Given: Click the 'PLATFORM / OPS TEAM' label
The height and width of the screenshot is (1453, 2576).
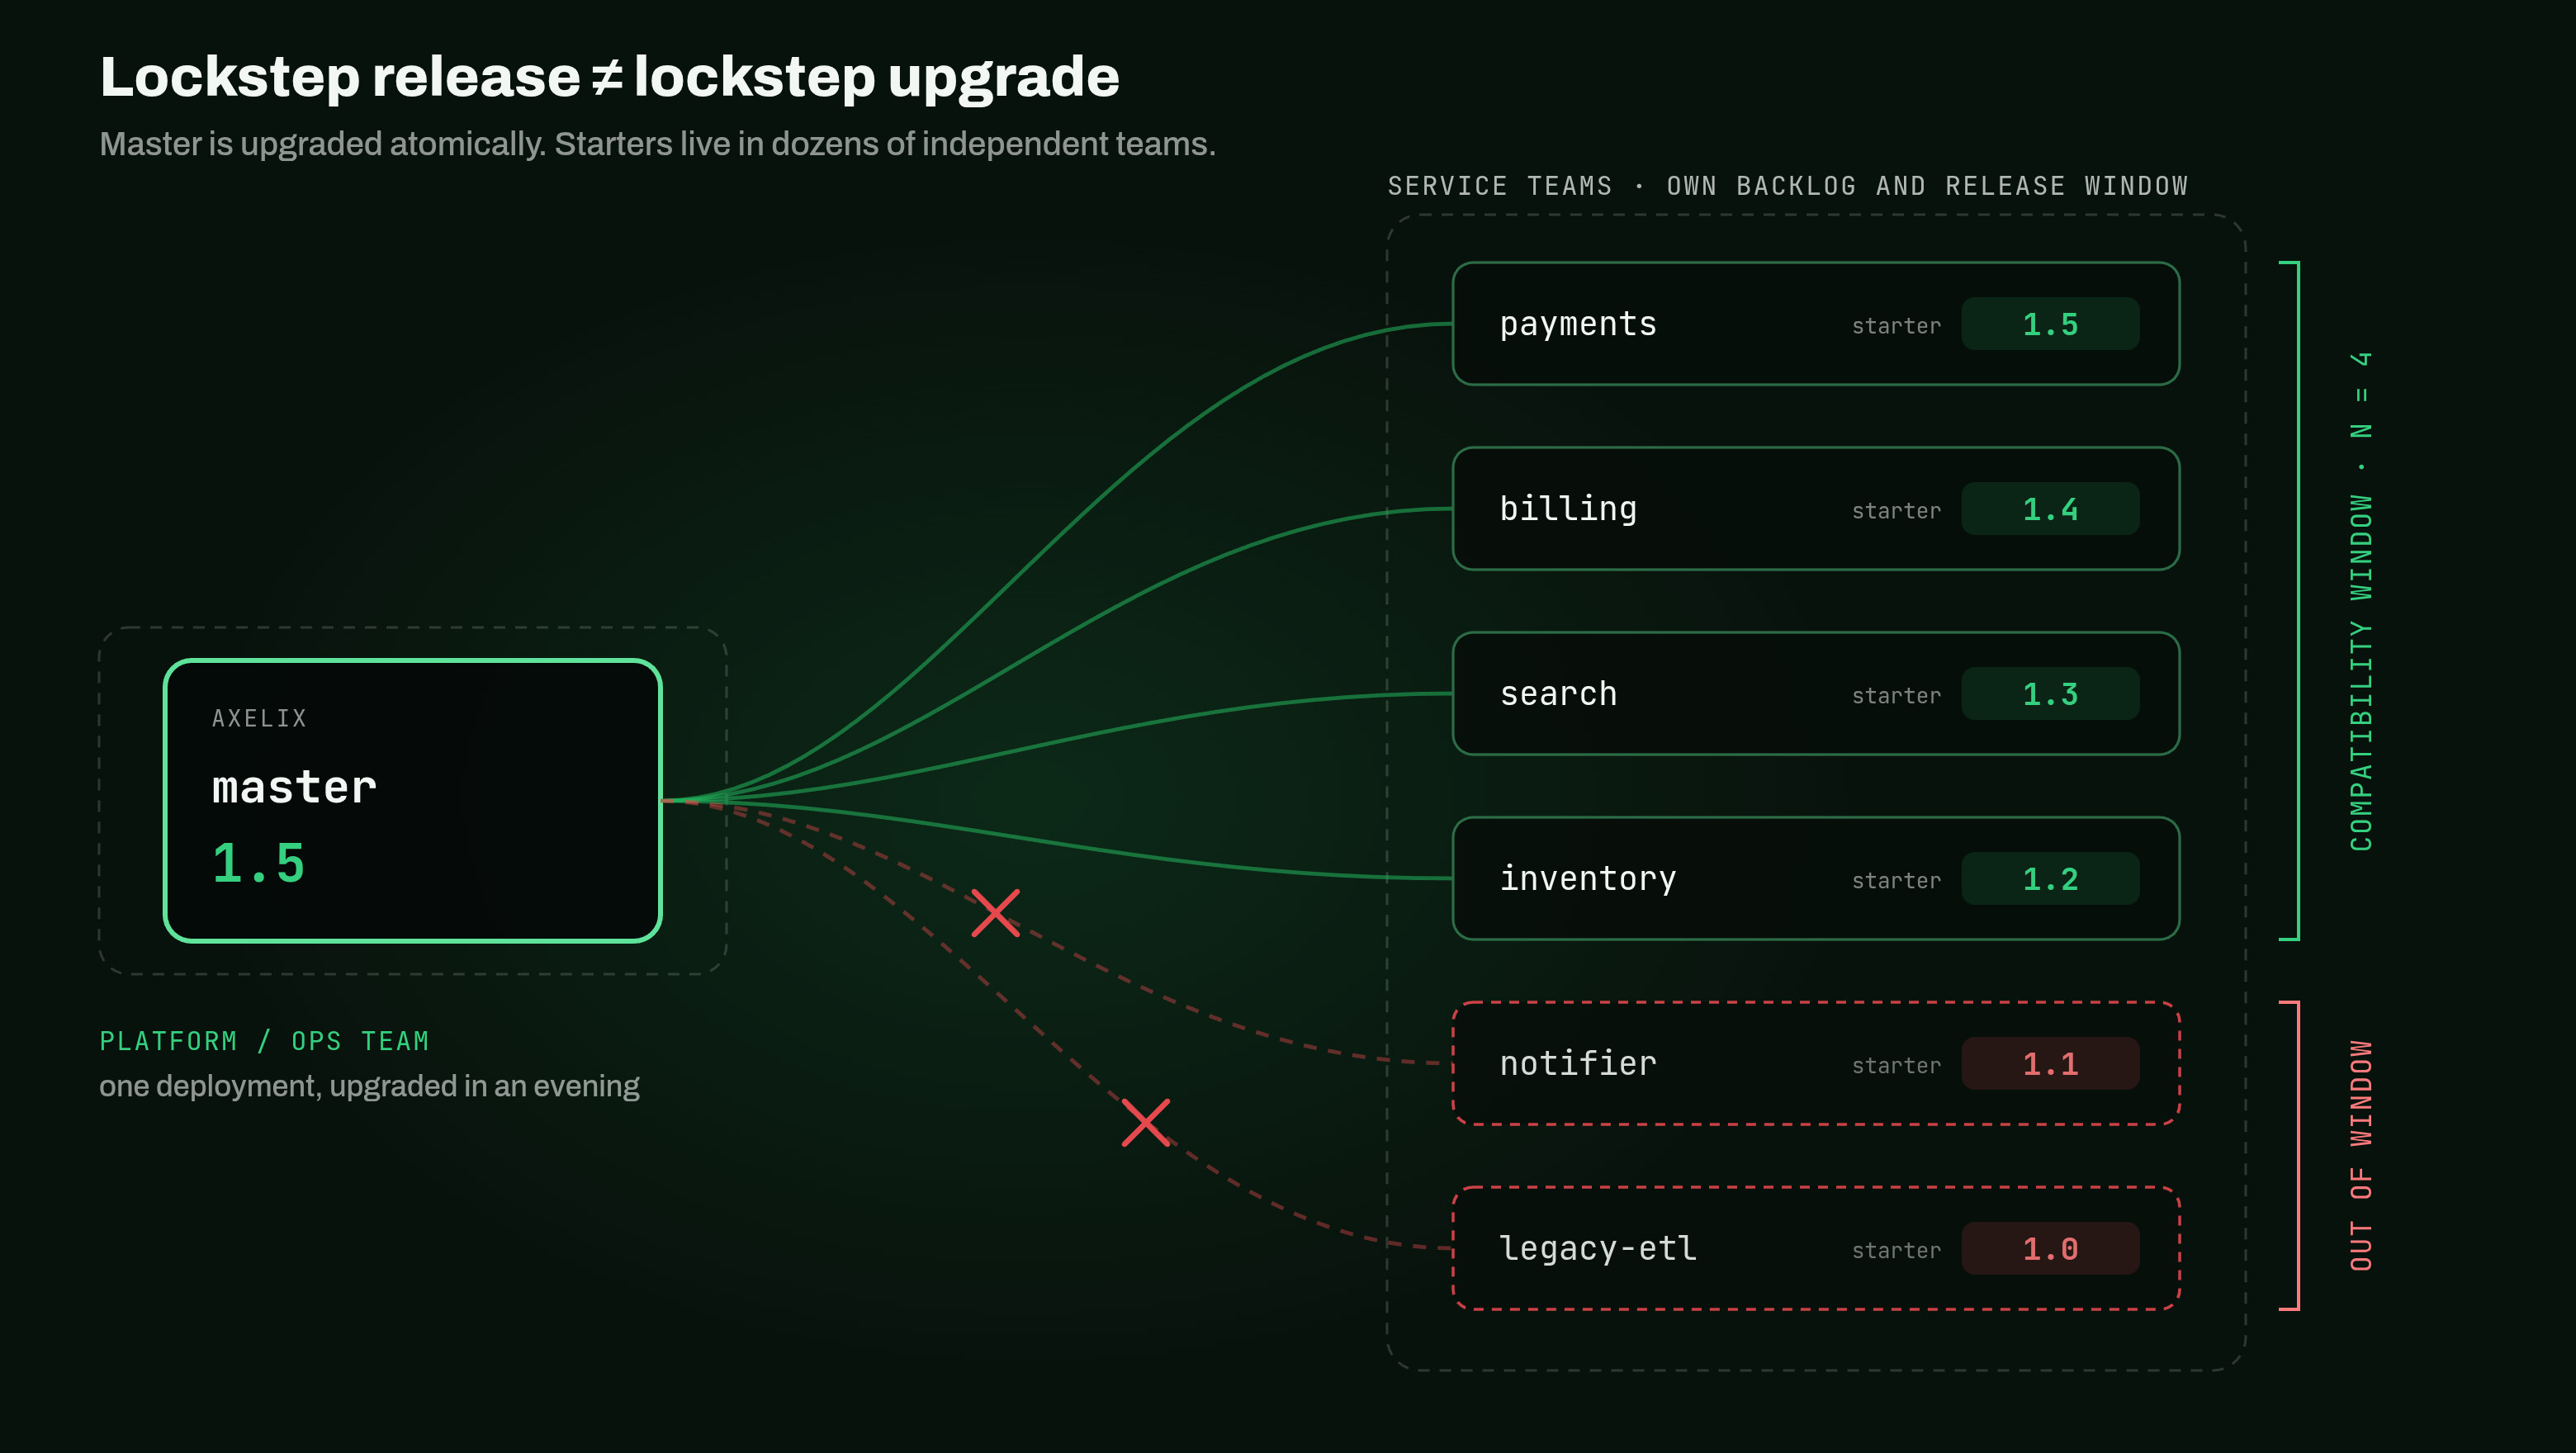Looking at the screenshot, I should (264, 1041).
